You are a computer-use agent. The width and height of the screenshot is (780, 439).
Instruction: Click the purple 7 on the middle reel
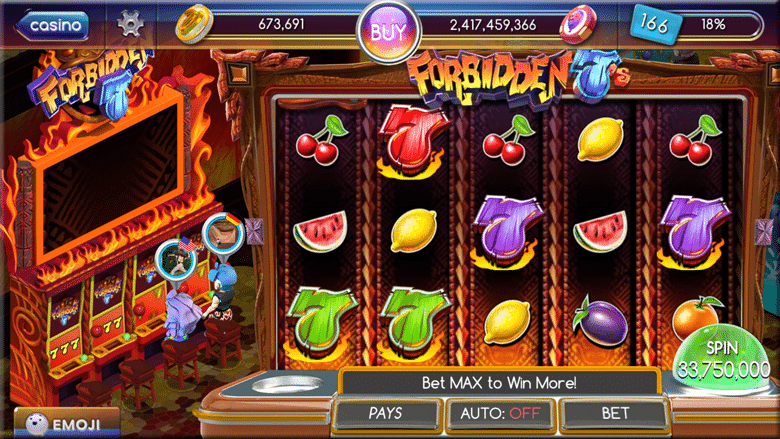[x=506, y=230]
